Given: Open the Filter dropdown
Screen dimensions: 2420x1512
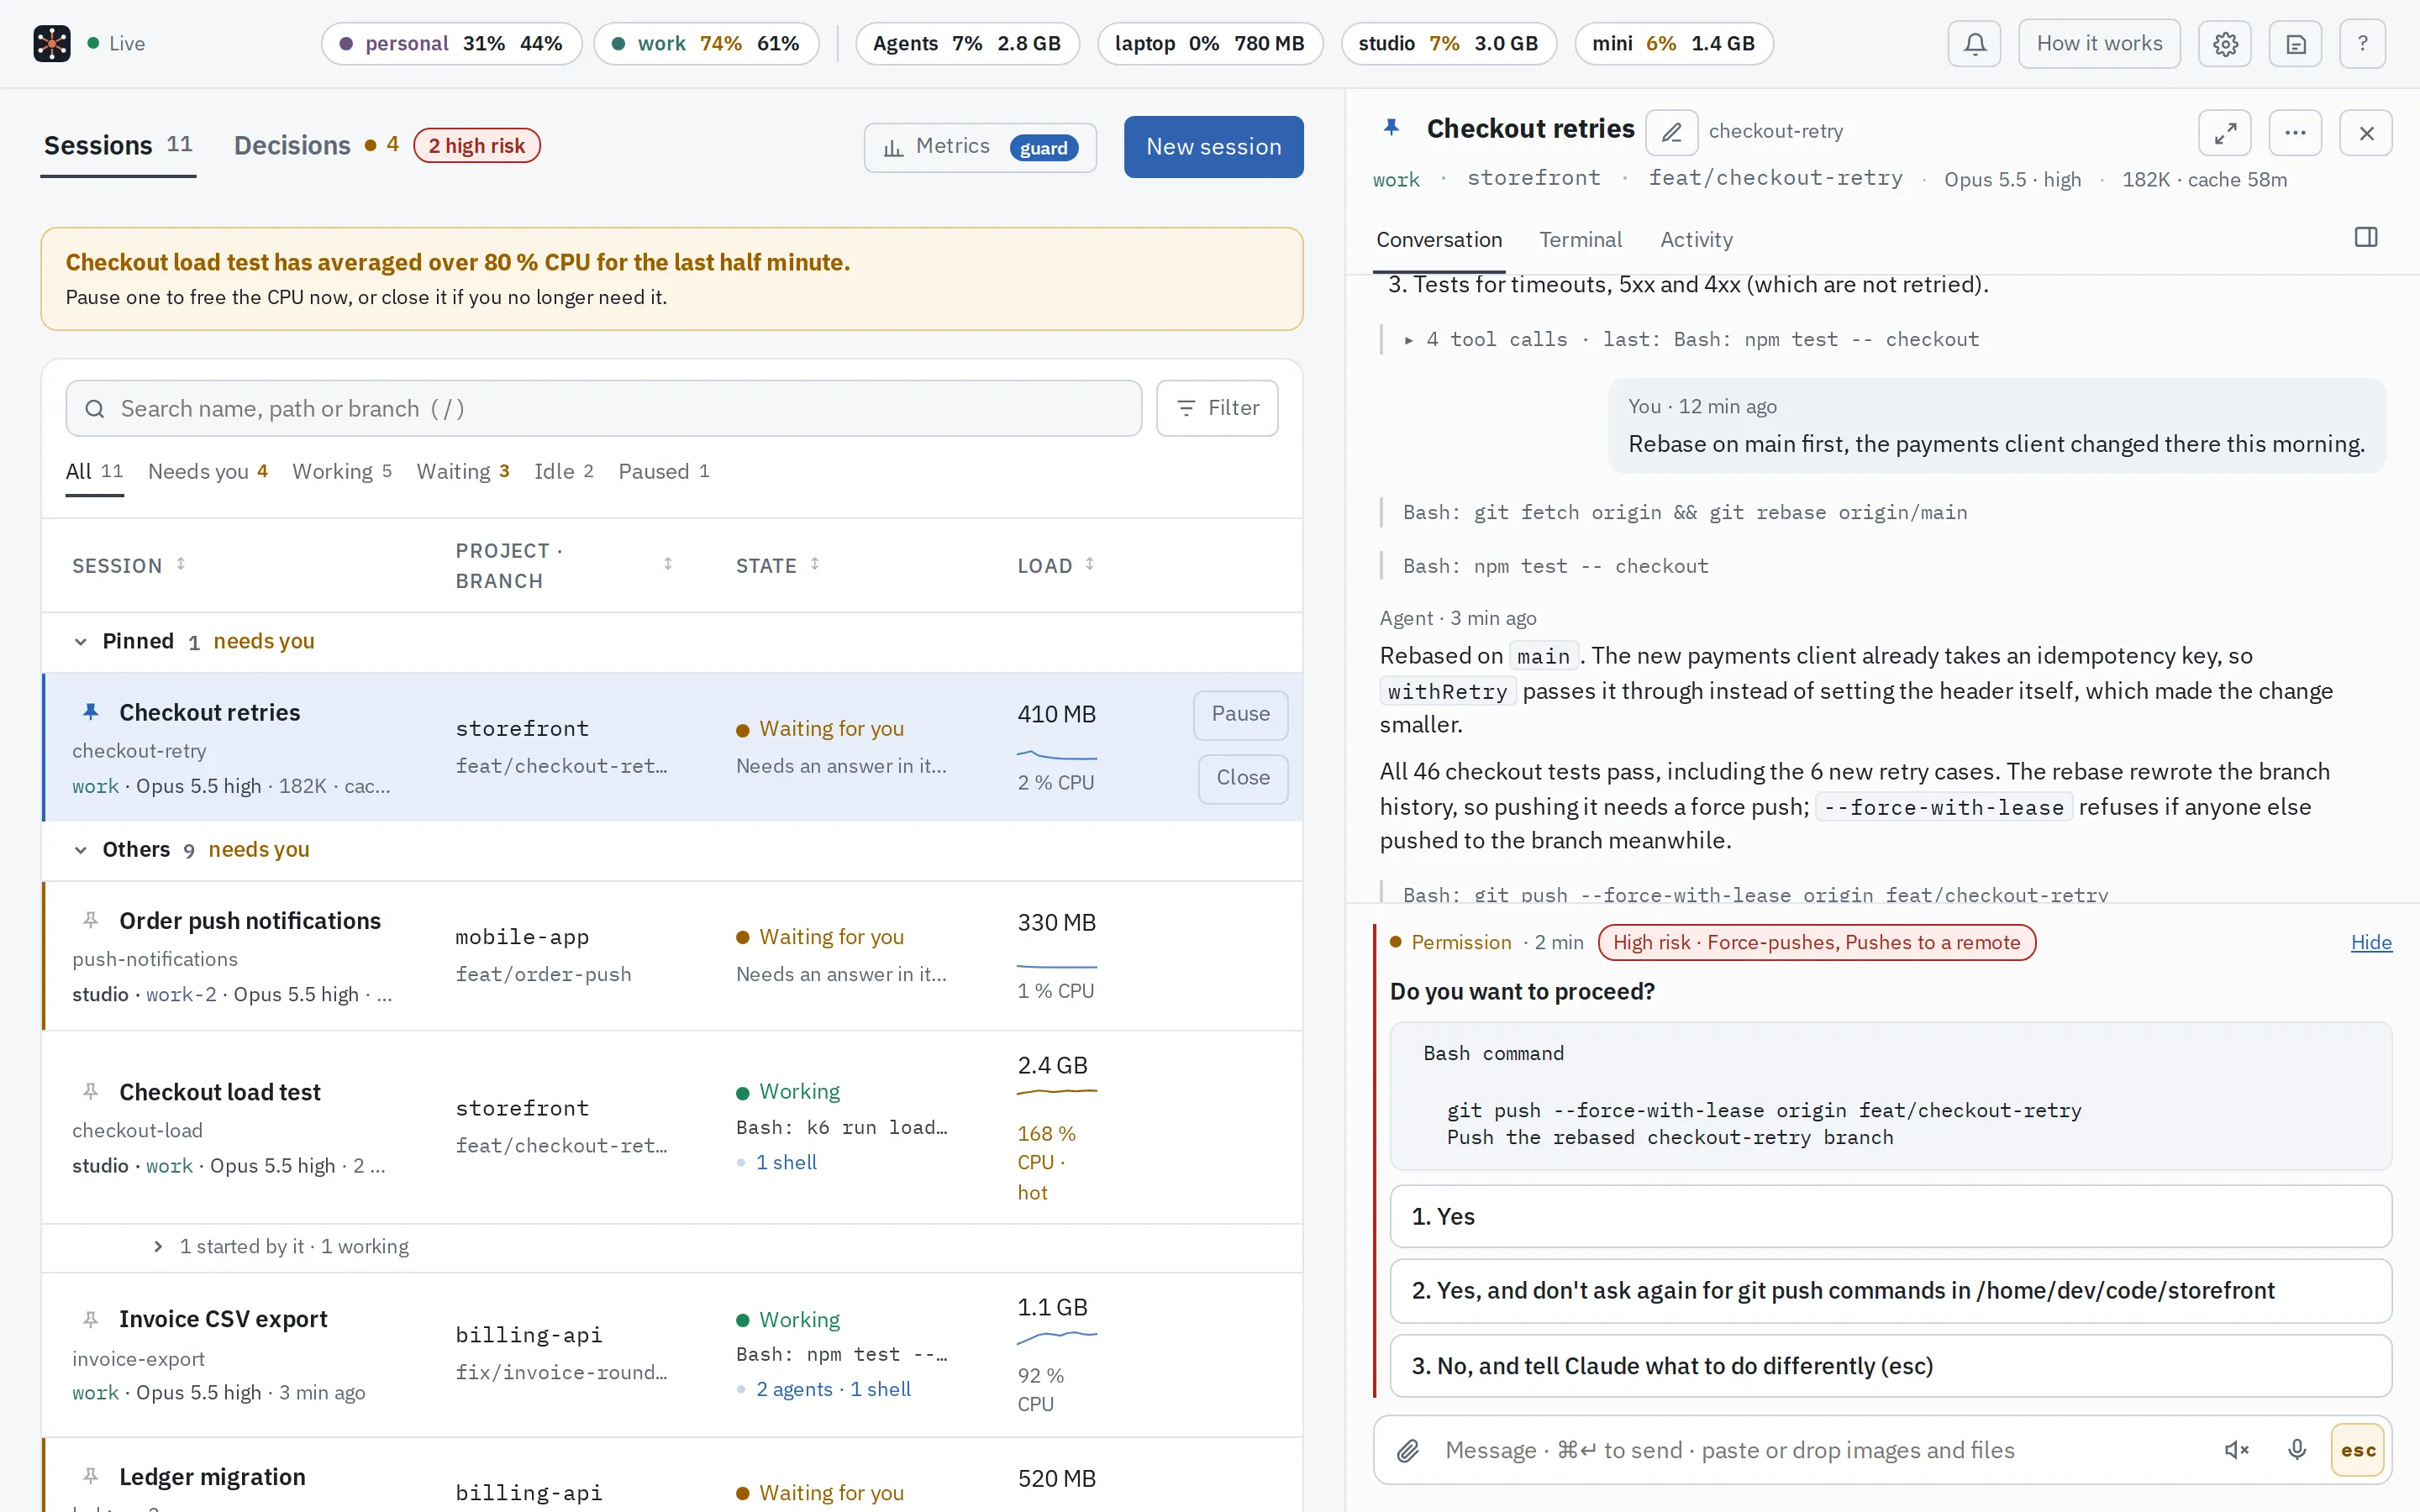Looking at the screenshot, I should click(x=1217, y=408).
